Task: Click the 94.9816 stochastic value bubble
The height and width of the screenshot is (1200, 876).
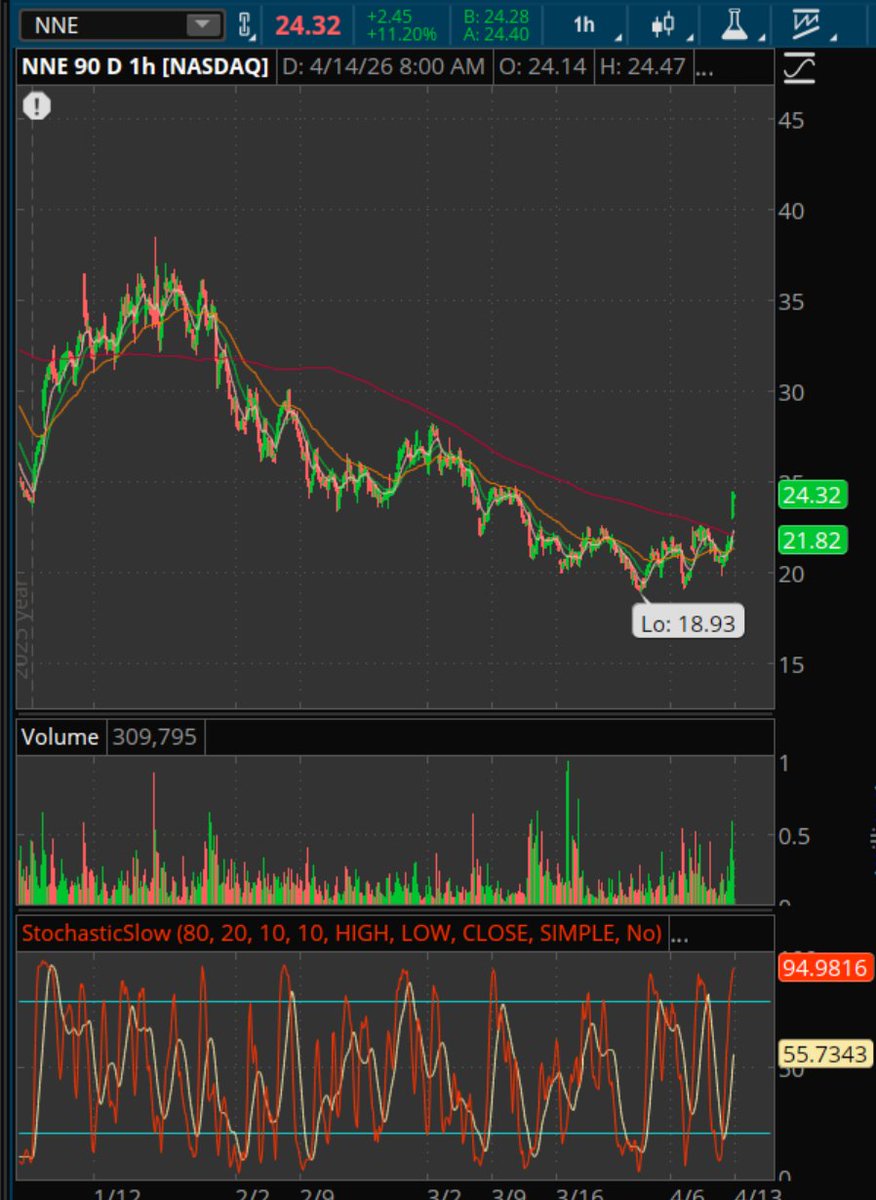Action: click(x=826, y=967)
